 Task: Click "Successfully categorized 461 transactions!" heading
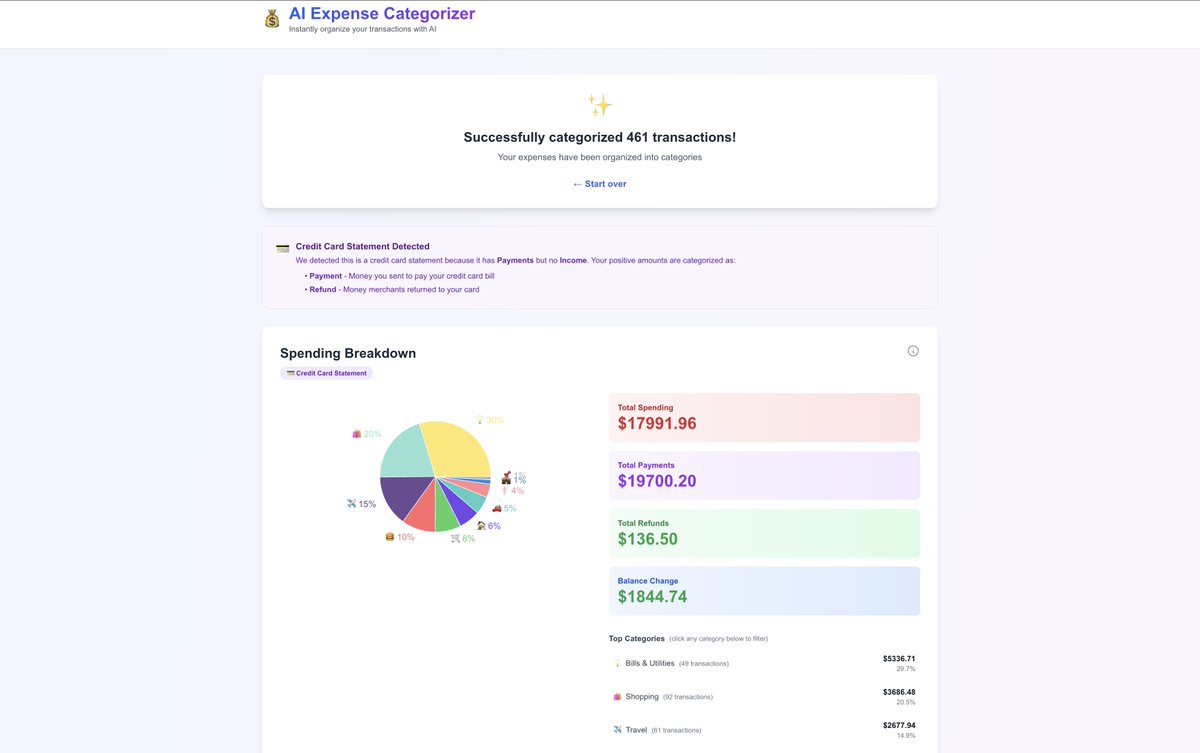pos(600,137)
